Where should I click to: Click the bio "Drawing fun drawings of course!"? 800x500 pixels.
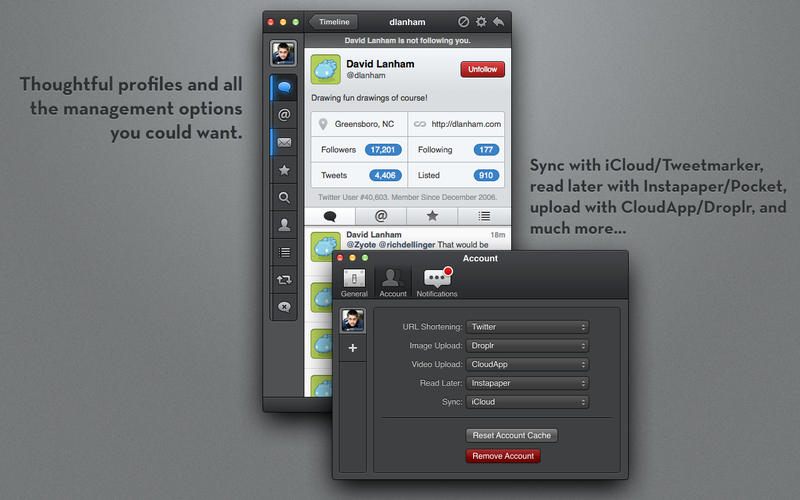coord(369,98)
